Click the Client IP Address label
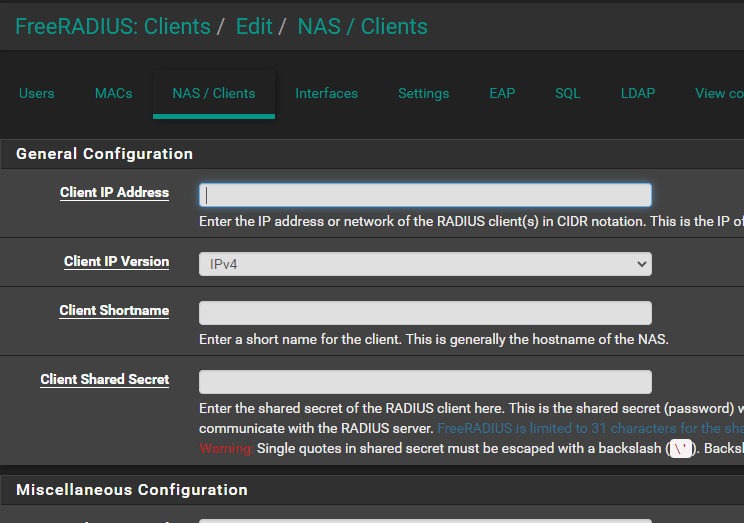Screen dimensions: 744x523 pyautogui.click(x=114, y=193)
